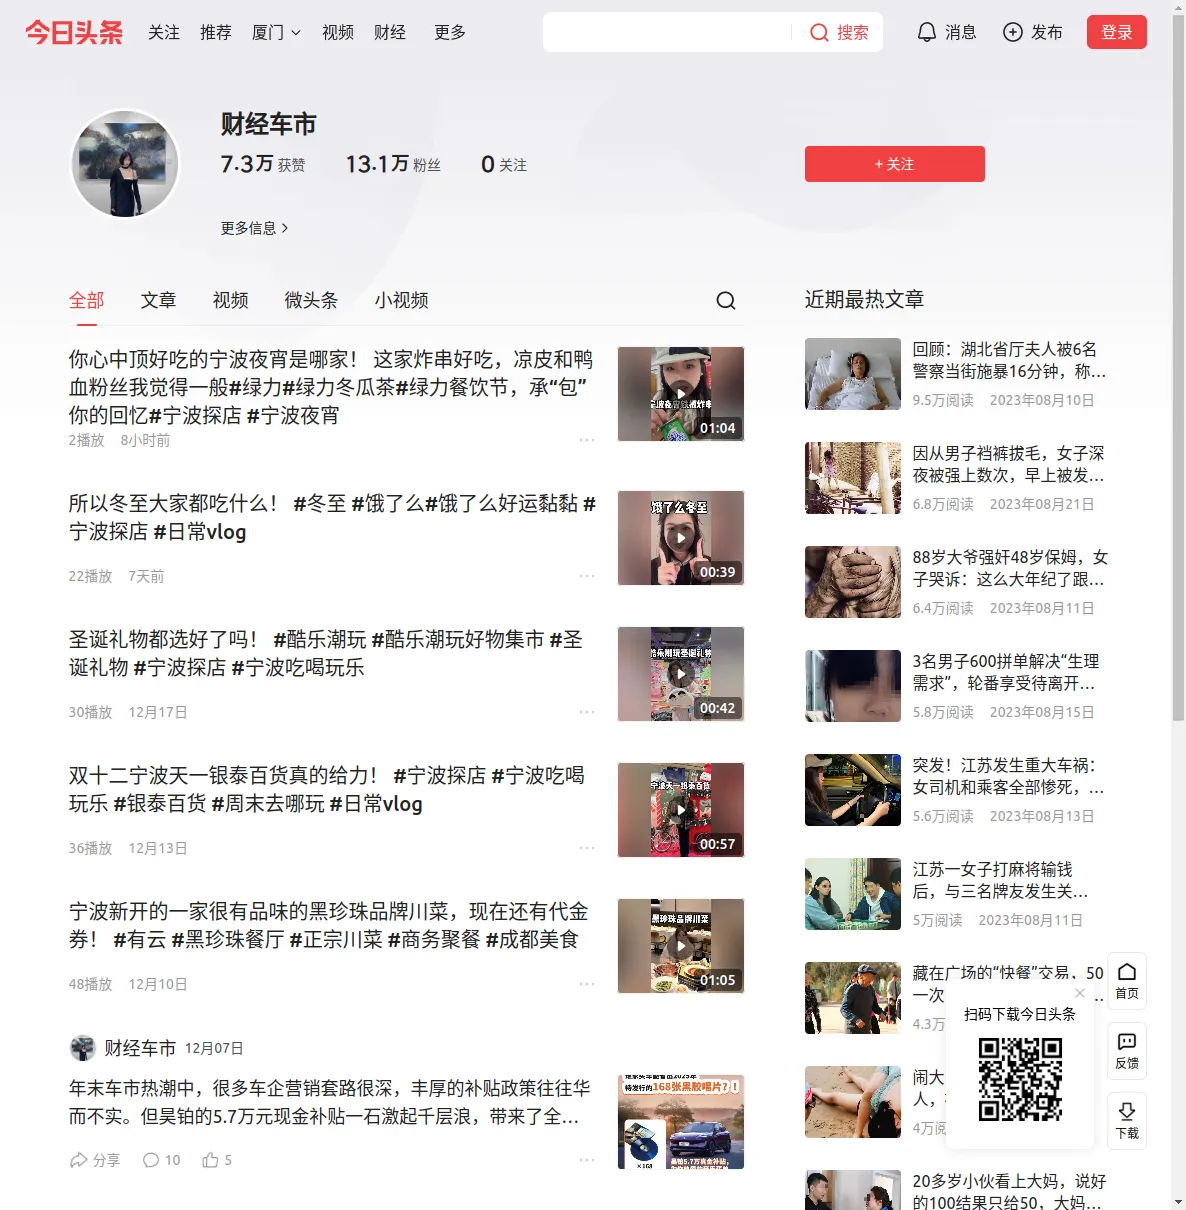Open 推荐 in the top navigation

coord(216,32)
